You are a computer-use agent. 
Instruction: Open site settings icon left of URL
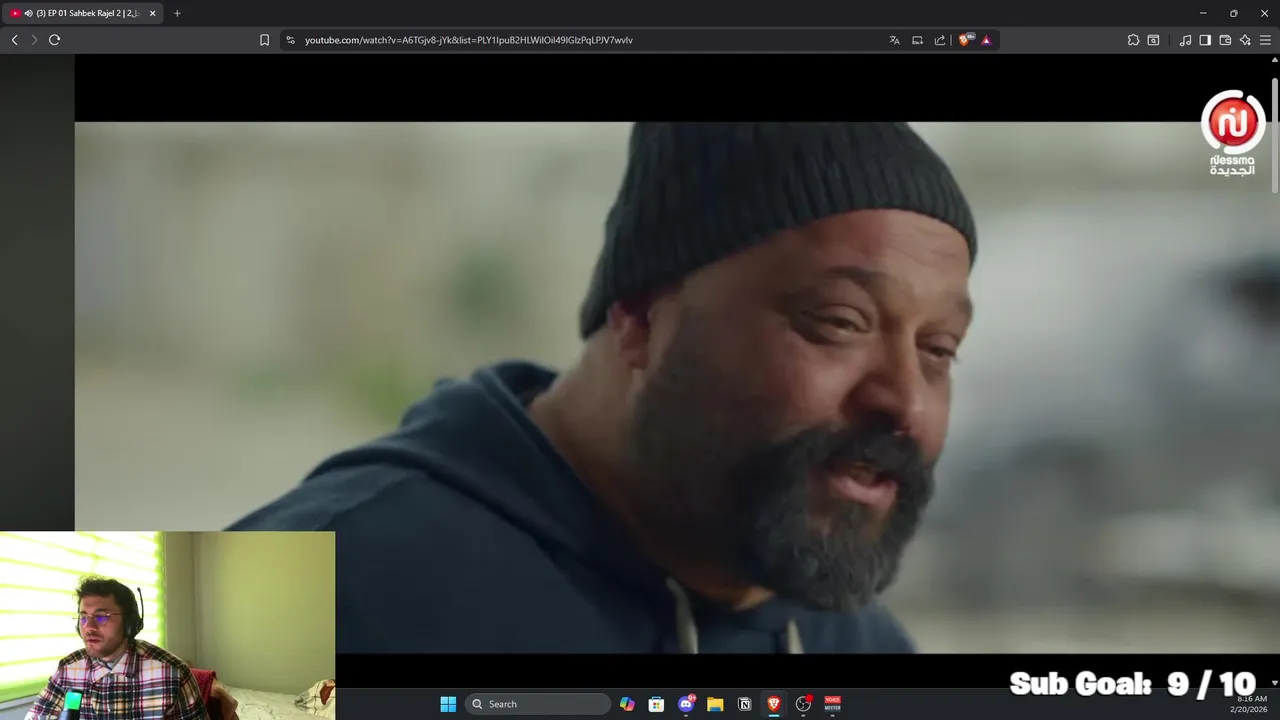coord(290,40)
